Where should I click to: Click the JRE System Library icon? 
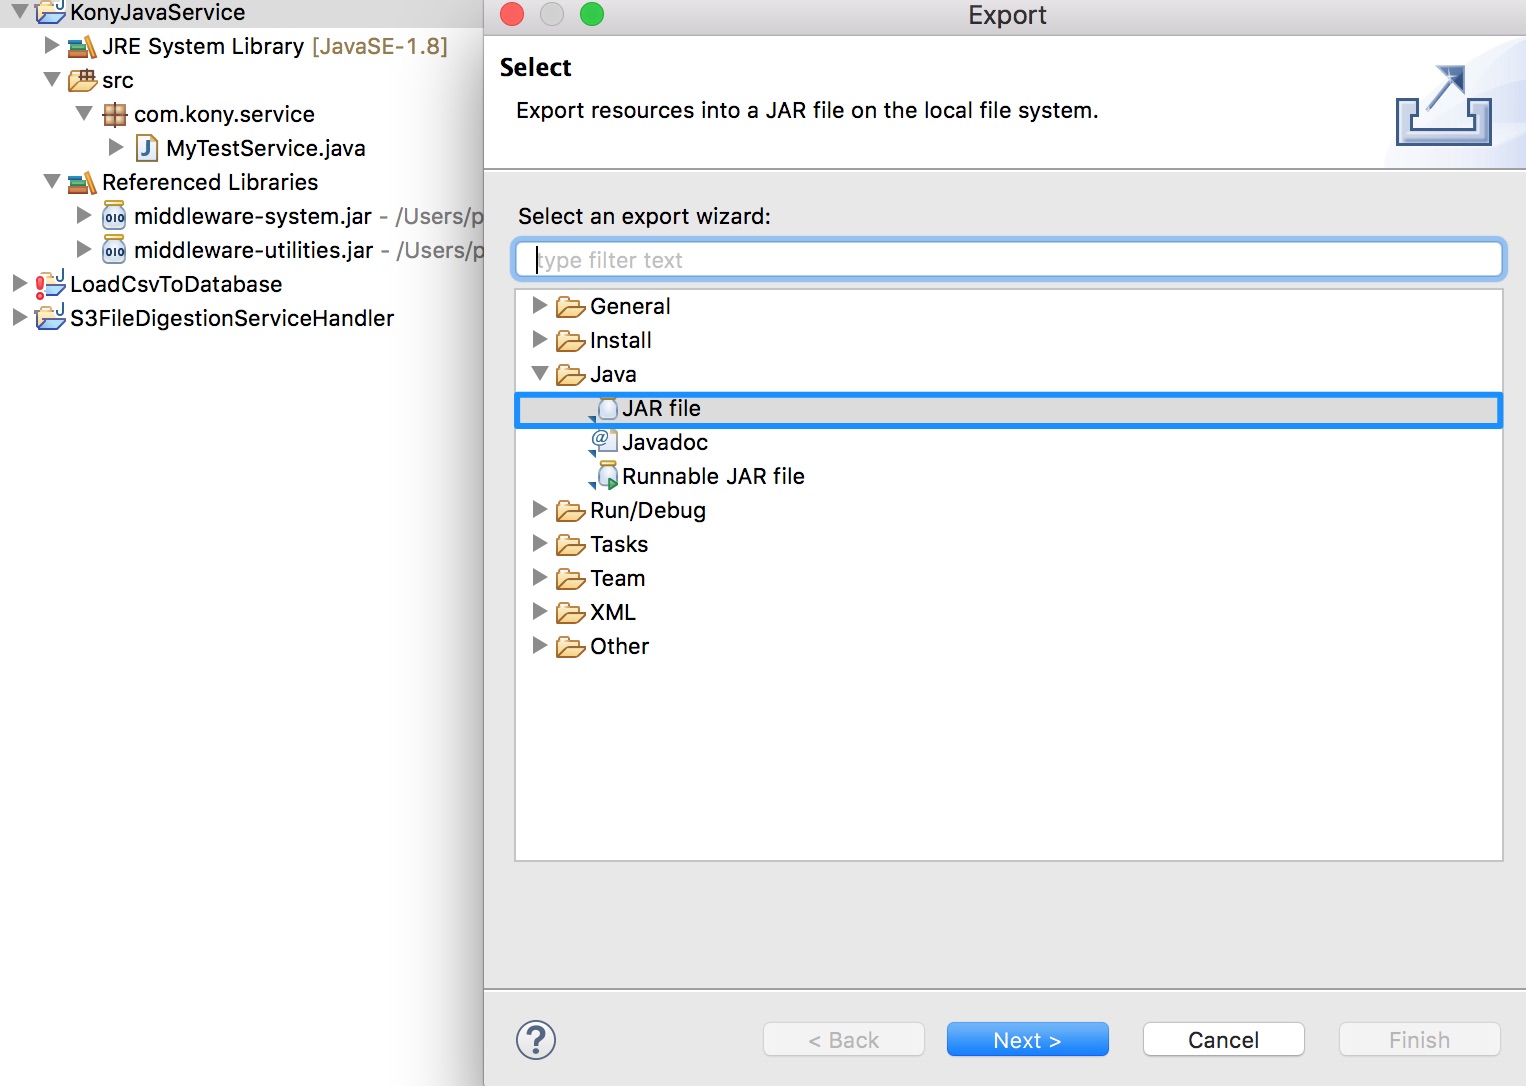pyautogui.click(x=80, y=46)
